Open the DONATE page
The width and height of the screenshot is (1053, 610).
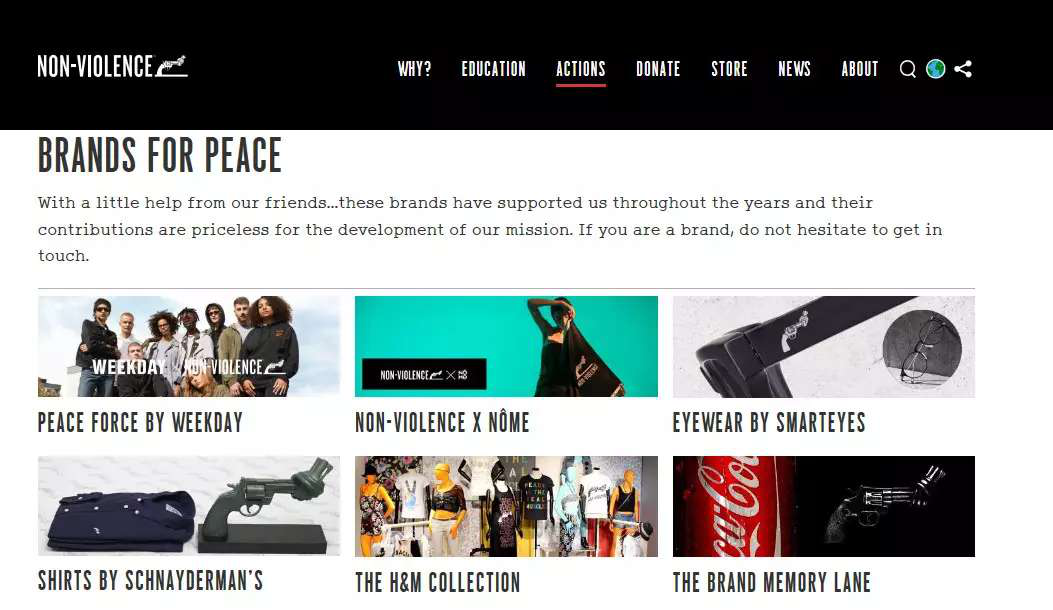(658, 69)
